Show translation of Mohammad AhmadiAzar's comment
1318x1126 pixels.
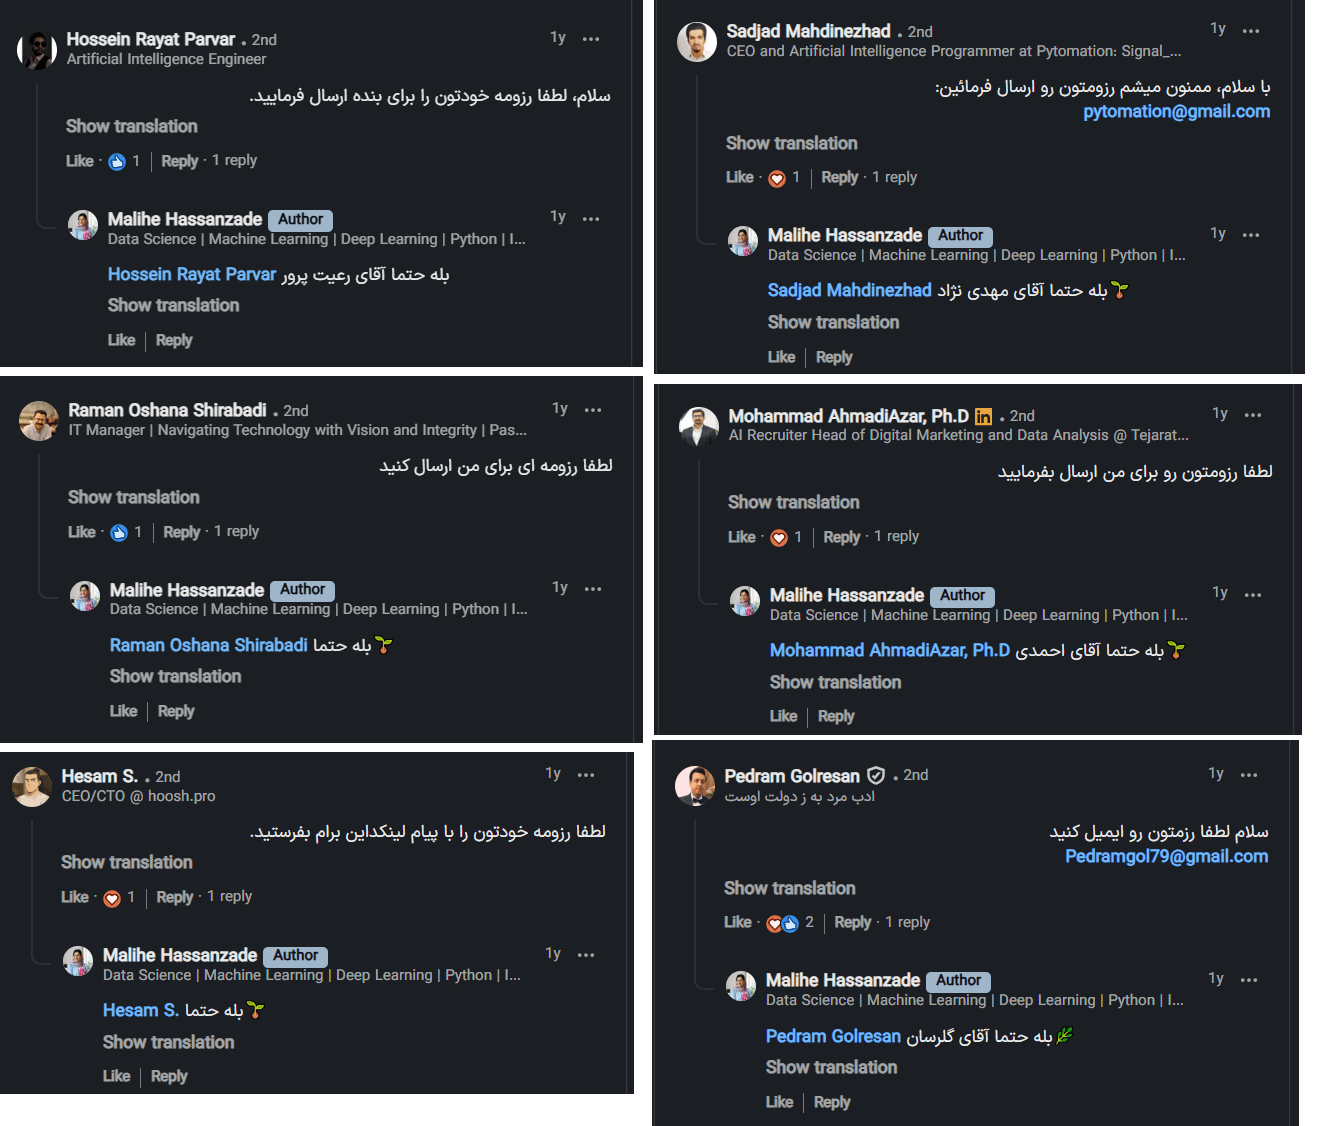point(793,502)
